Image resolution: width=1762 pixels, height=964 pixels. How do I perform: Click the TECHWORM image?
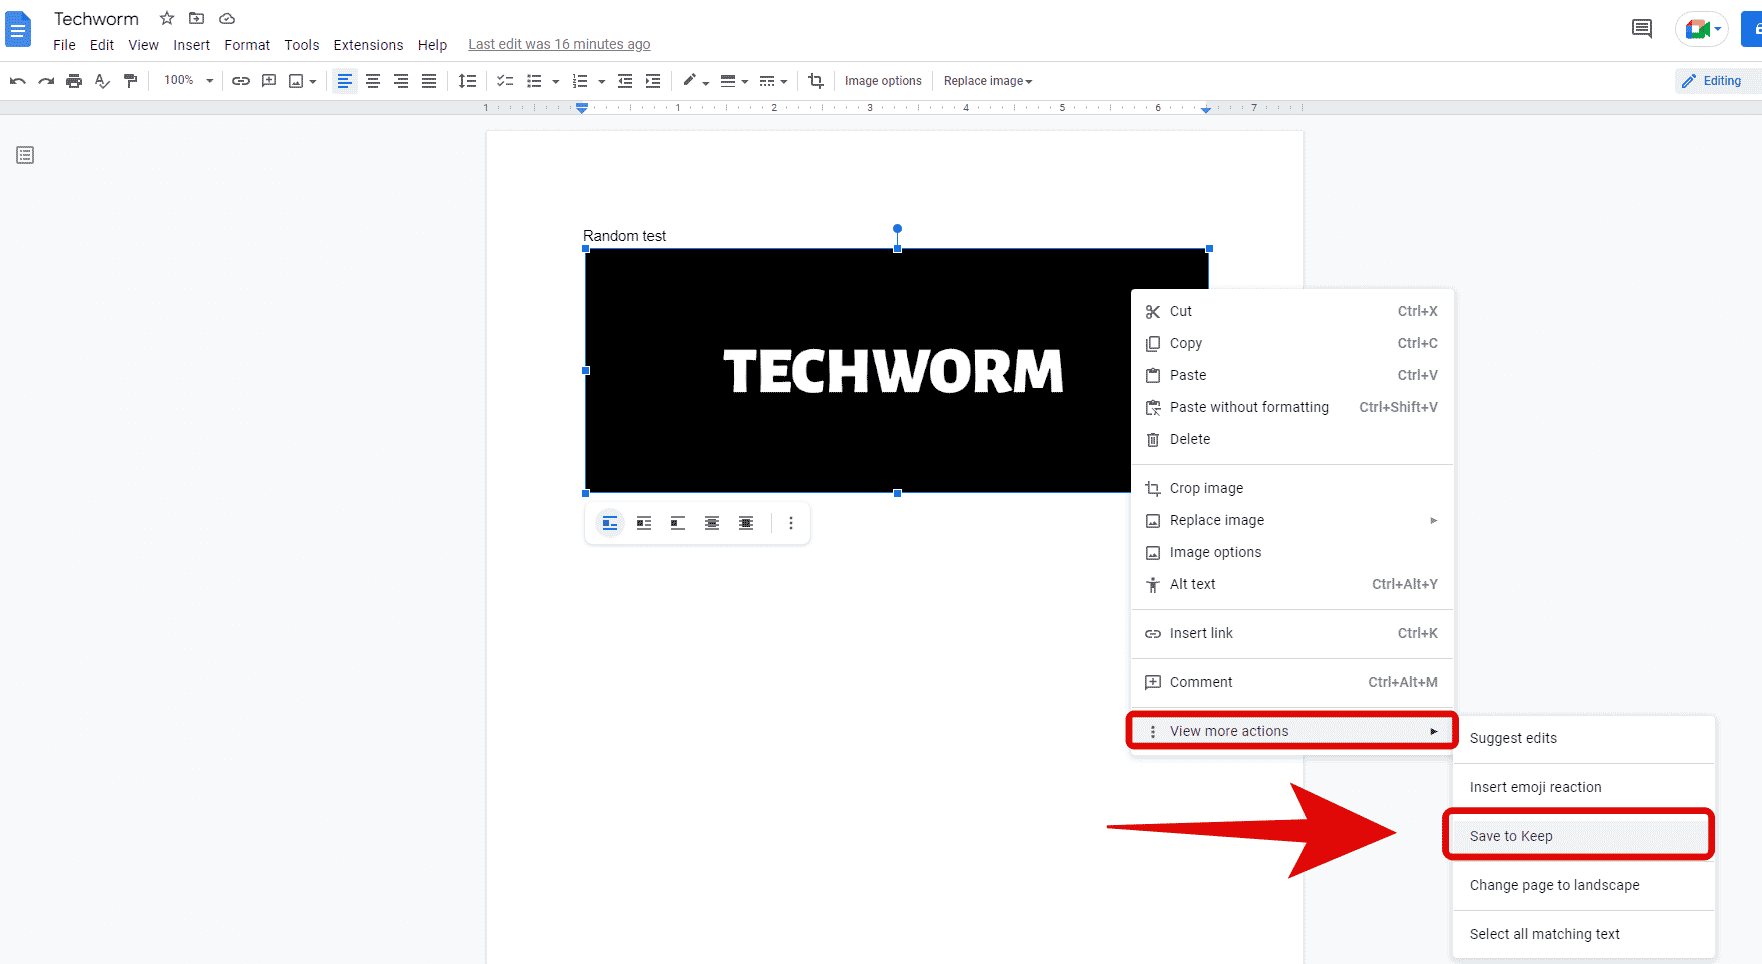[x=860, y=370]
